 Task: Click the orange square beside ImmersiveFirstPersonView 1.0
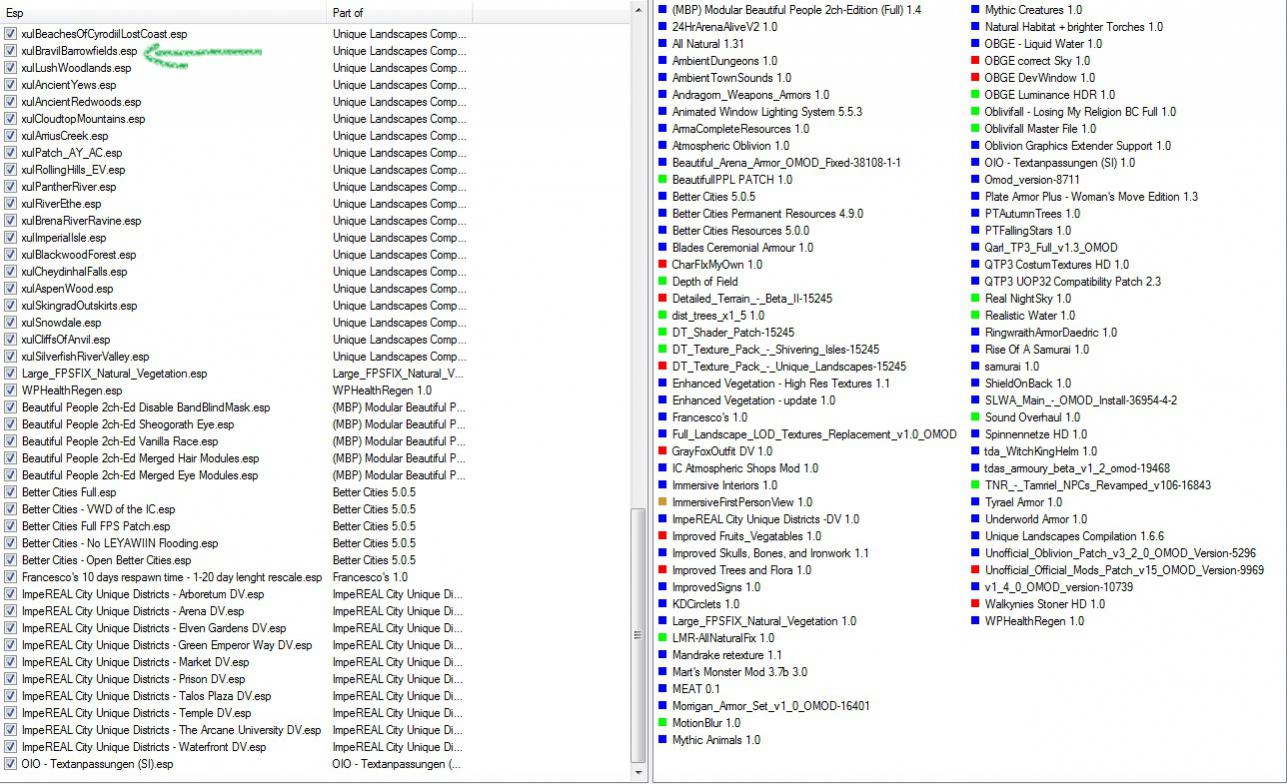(x=662, y=502)
